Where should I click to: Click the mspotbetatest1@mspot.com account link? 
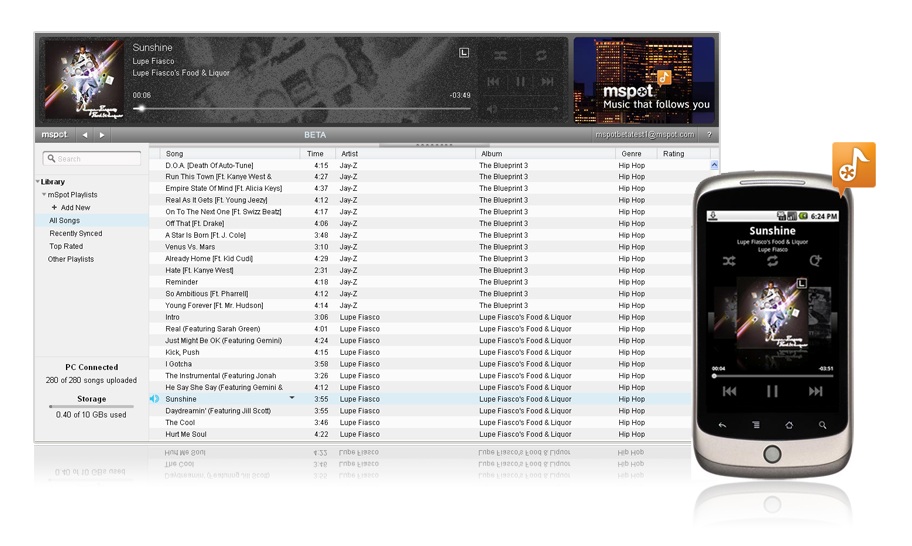[644, 135]
